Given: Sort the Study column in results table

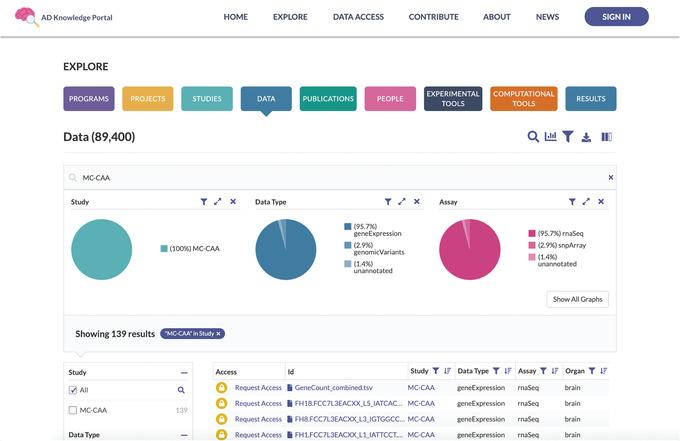Looking at the screenshot, I should click(447, 371).
